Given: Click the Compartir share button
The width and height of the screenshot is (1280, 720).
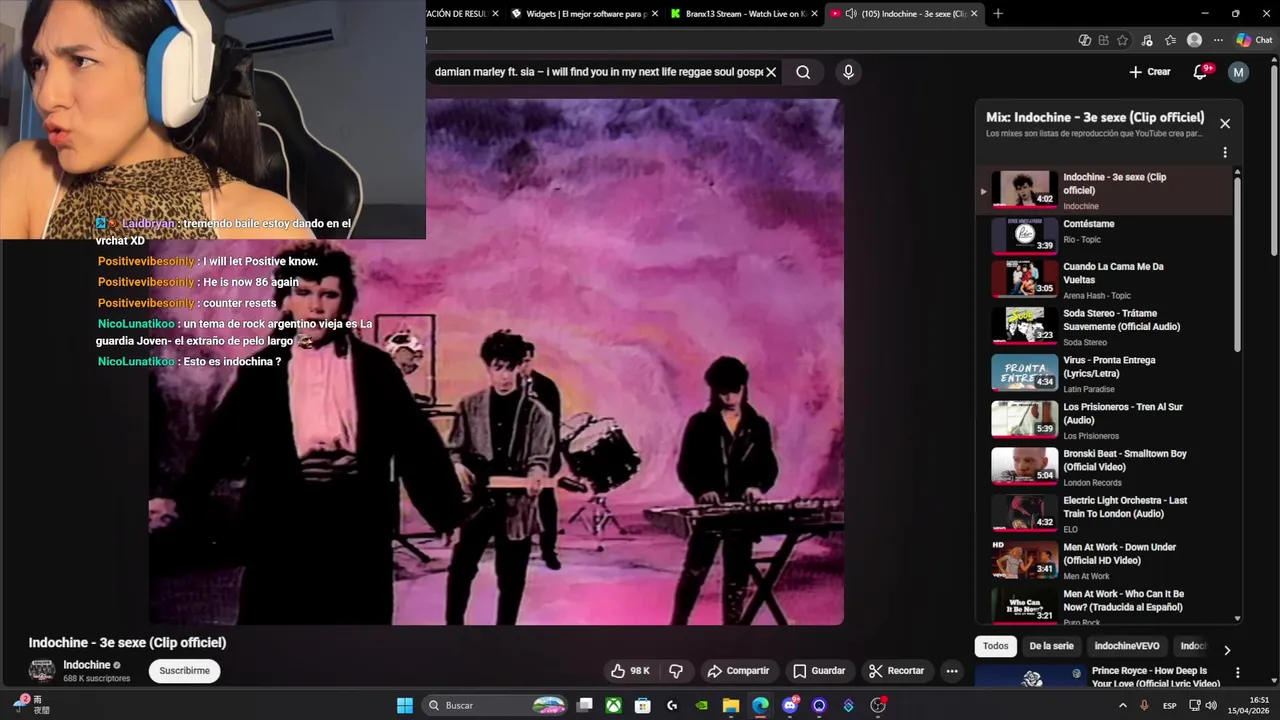Looking at the screenshot, I should coord(738,671).
